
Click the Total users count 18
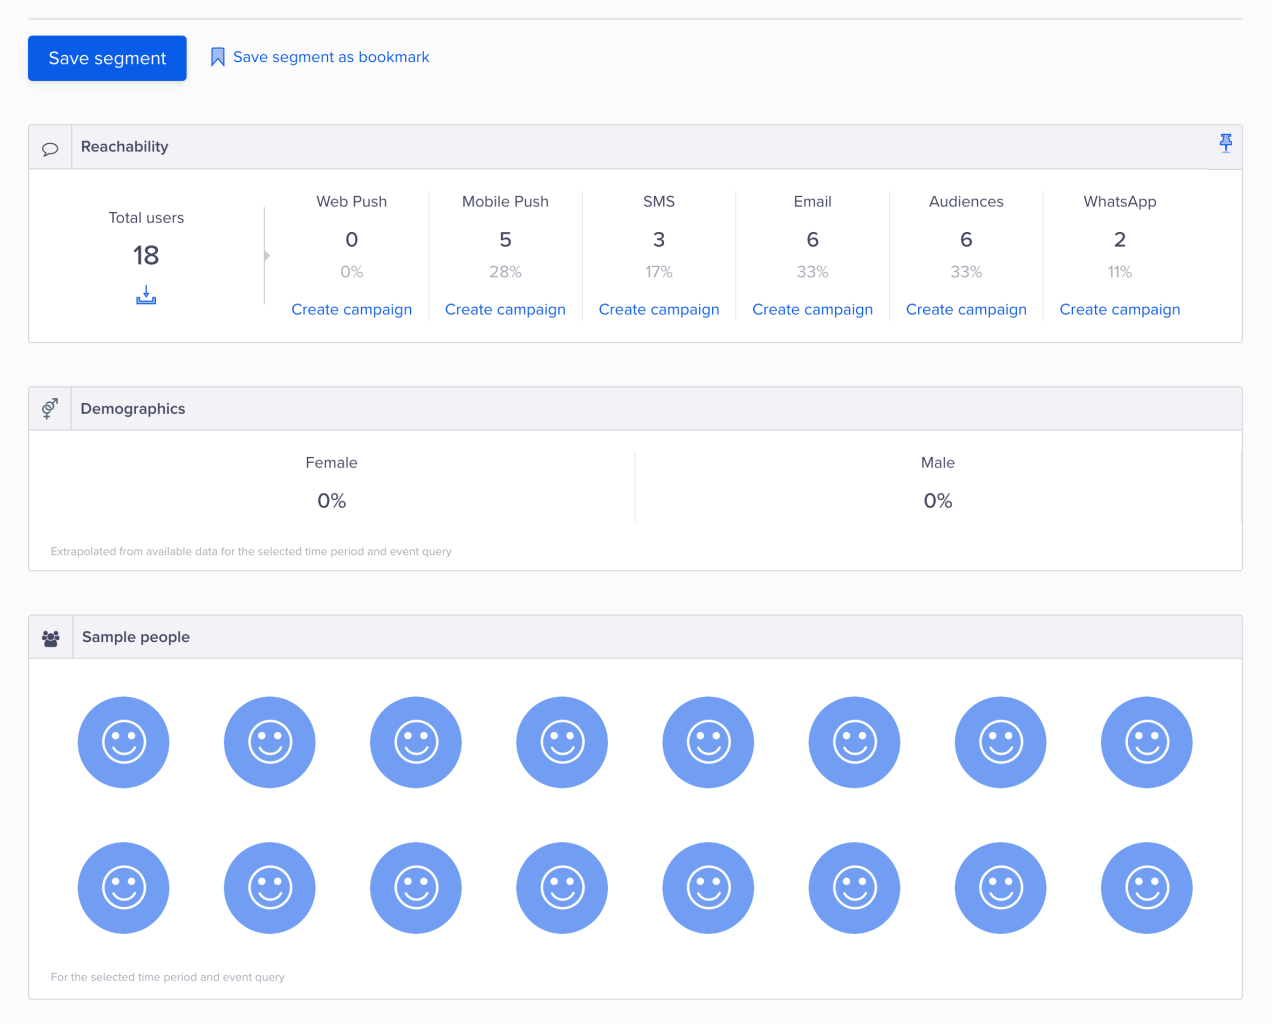(x=146, y=256)
